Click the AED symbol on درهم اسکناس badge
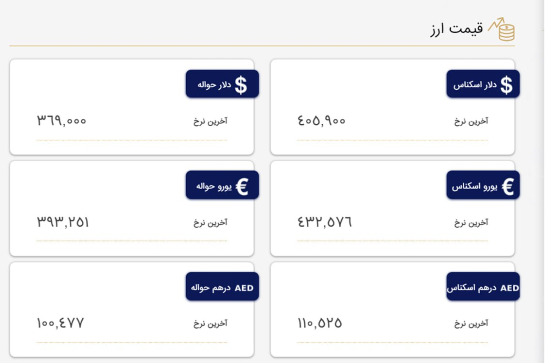Image resolution: width=545 pixels, height=363 pixels. [510, 288]
